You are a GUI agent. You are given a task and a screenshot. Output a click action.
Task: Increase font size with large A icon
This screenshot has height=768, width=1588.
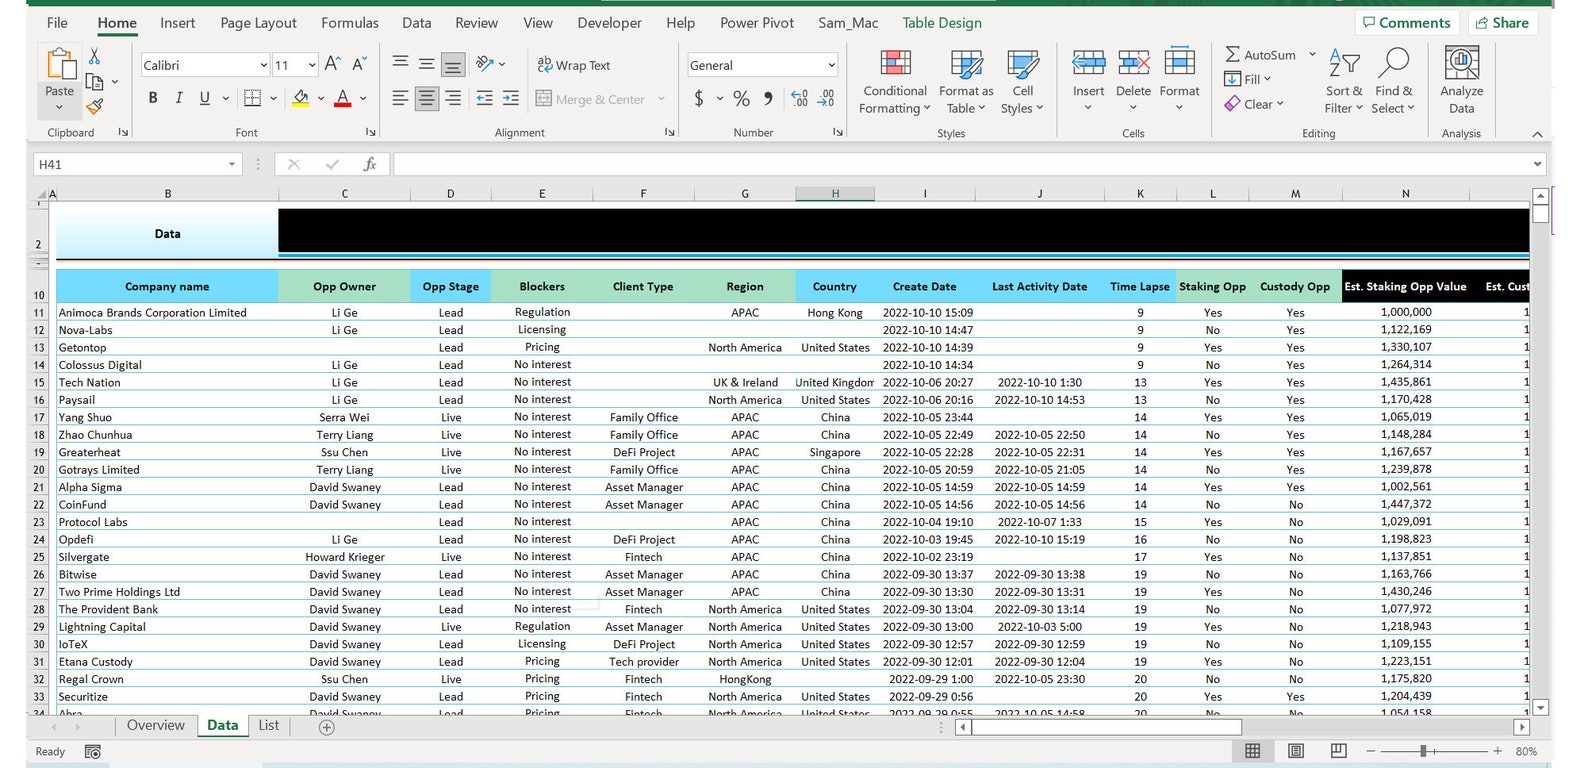(x=333, y=64)
